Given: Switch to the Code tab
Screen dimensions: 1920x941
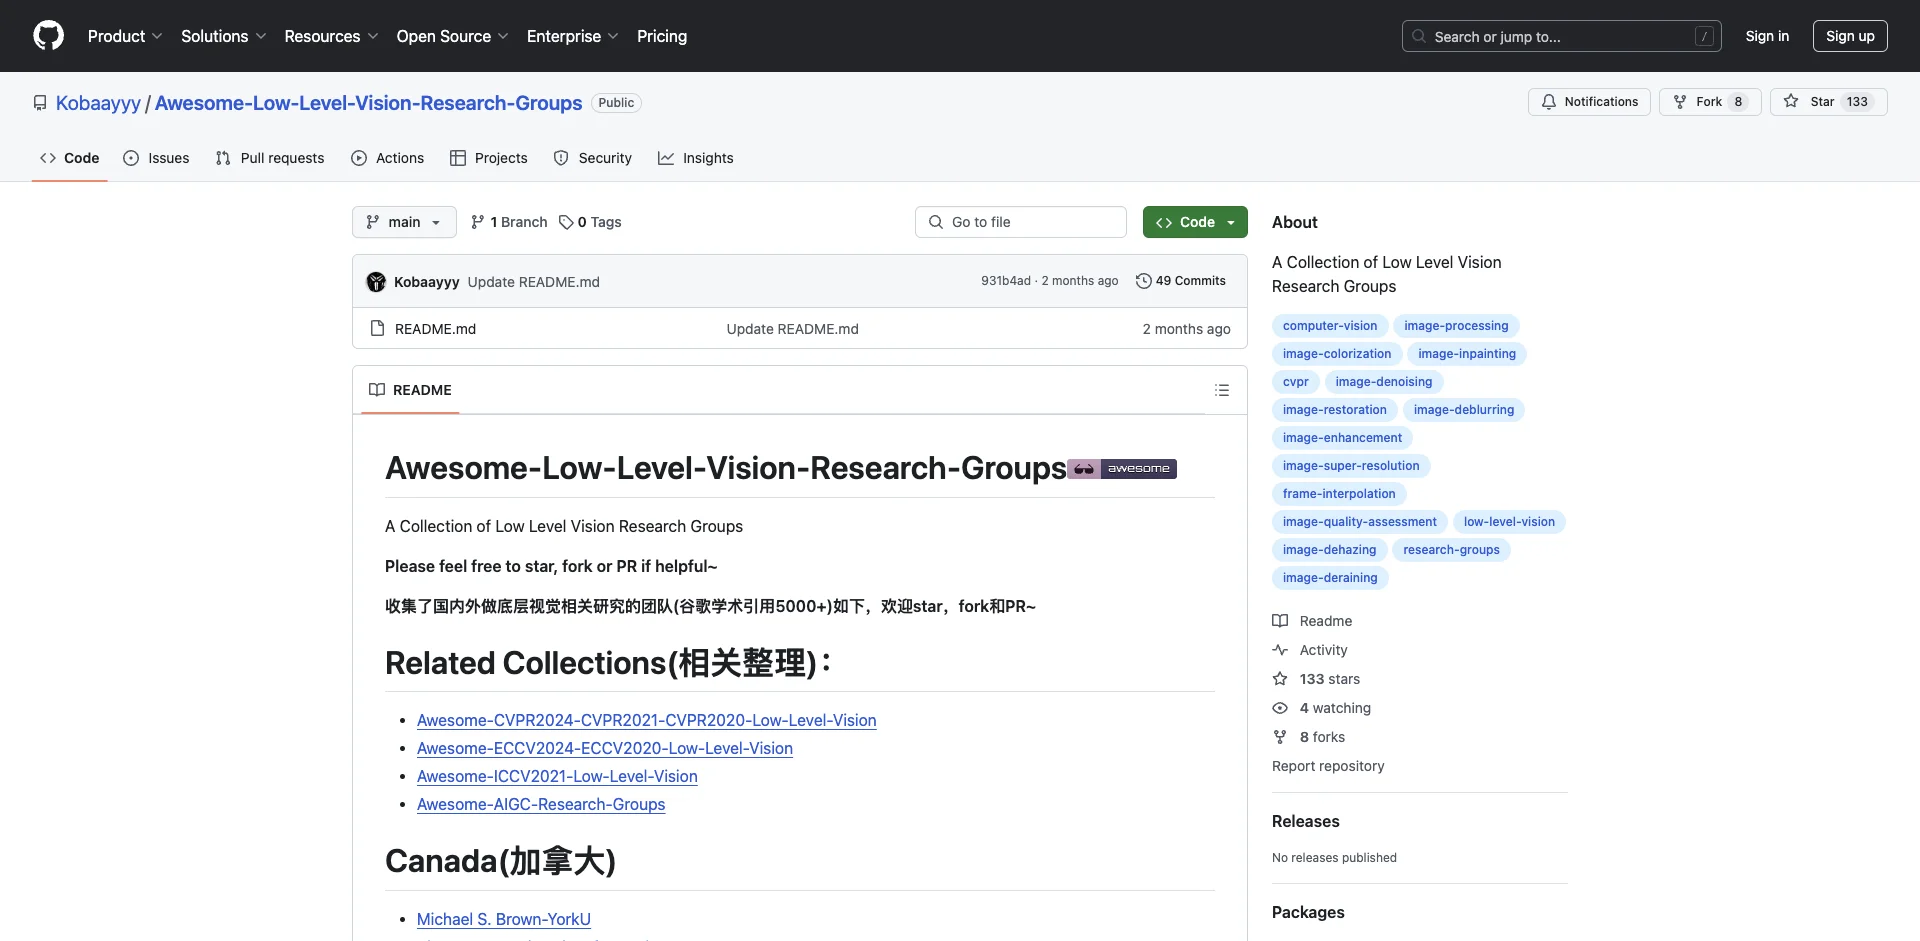Looking at the screenshot, I should click(70, 158).
